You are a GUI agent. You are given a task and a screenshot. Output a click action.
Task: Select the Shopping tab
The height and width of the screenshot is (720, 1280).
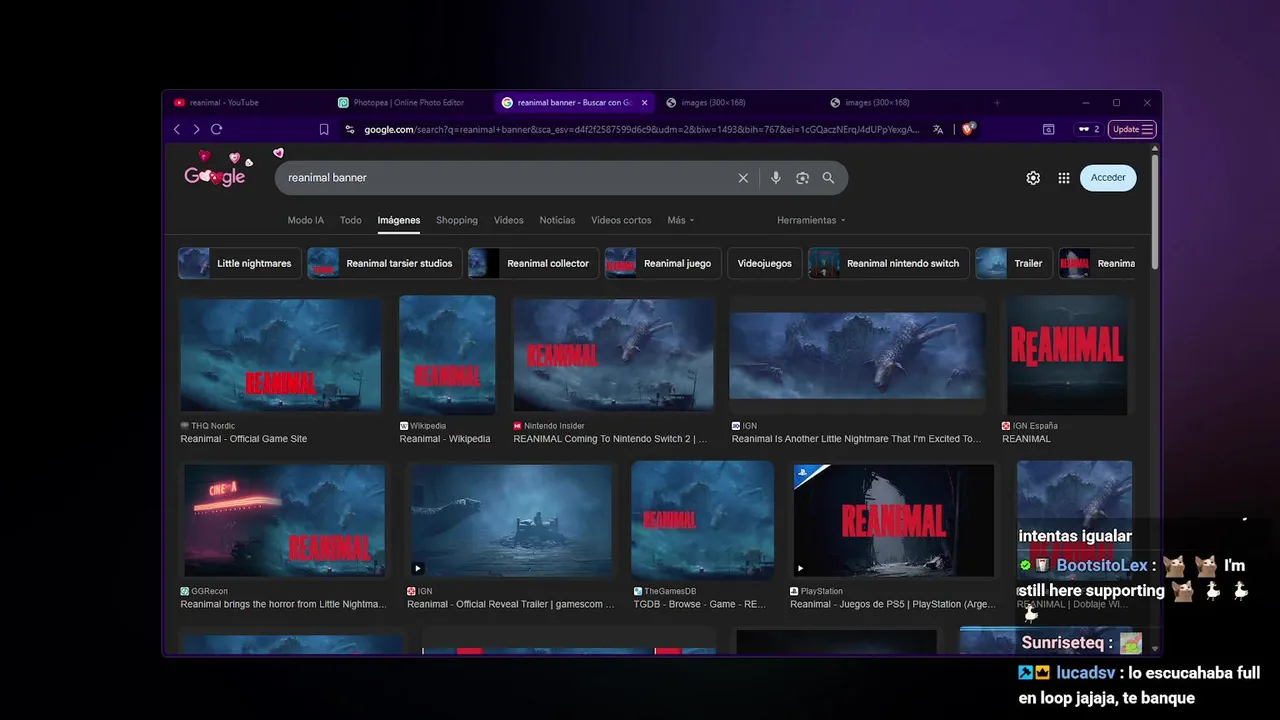point(457,220)
